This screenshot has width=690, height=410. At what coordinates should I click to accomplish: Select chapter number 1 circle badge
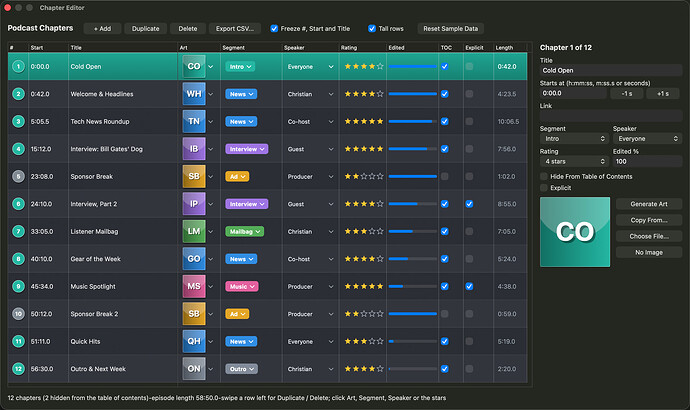click(x=18, y=66)
